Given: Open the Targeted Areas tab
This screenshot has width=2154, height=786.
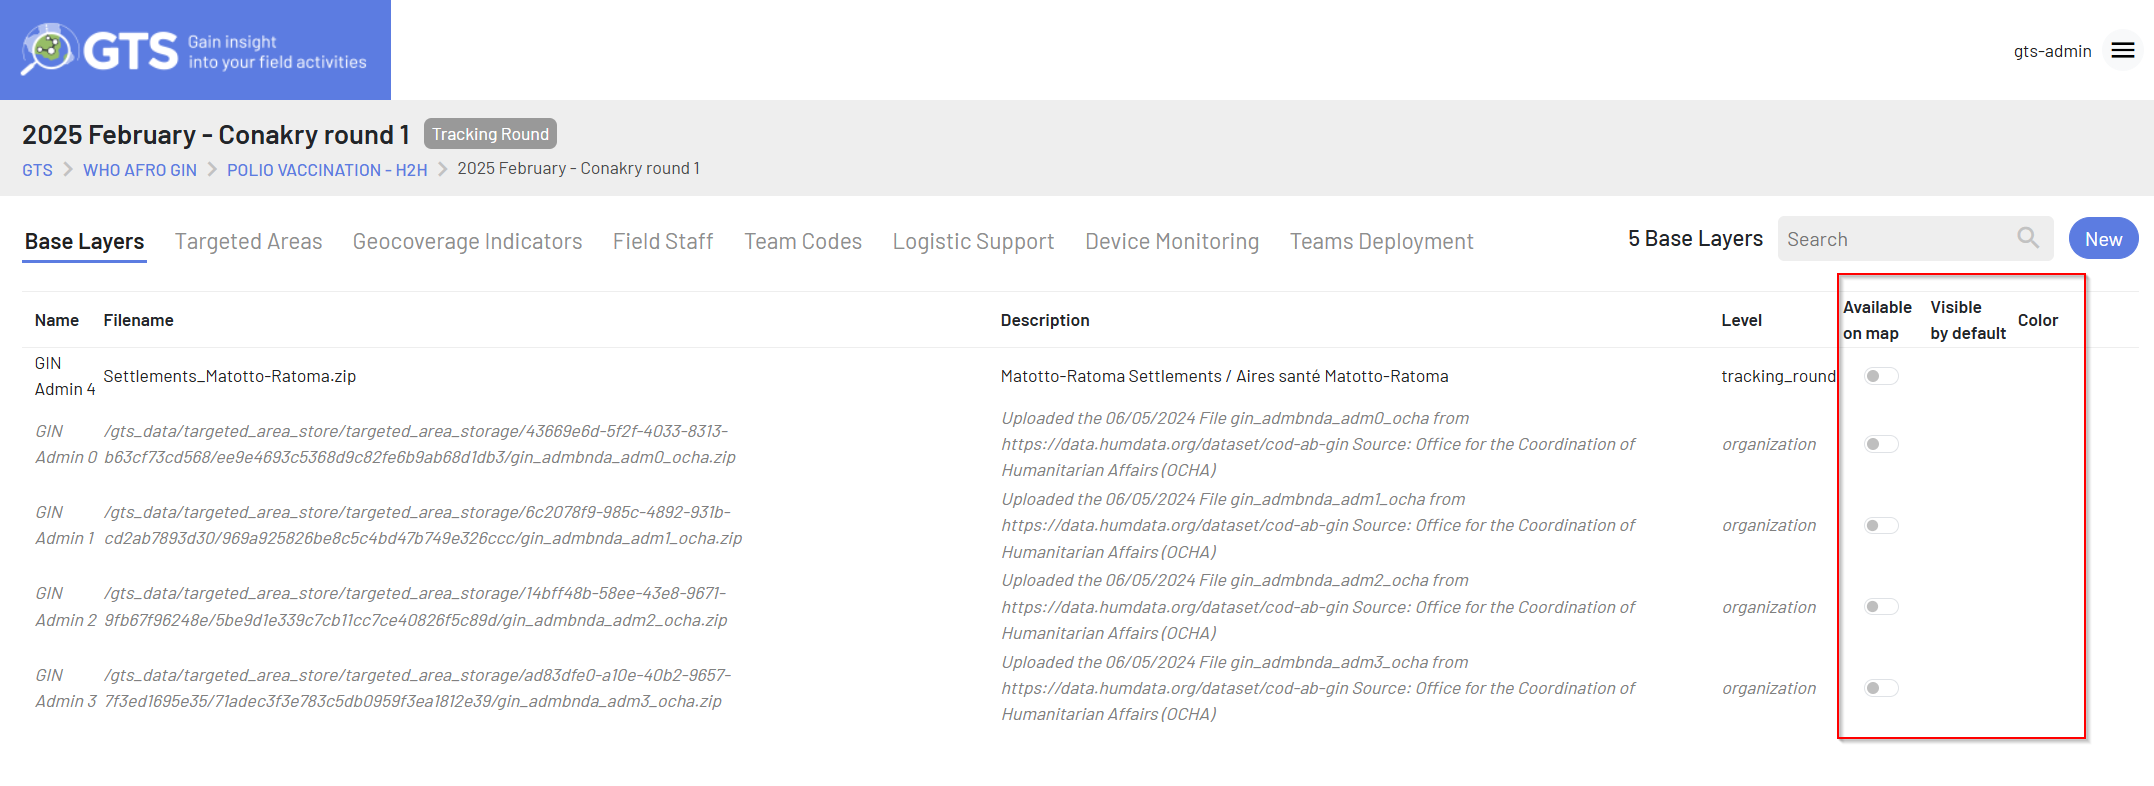Looking at the screenshot, I should [248, 242].
